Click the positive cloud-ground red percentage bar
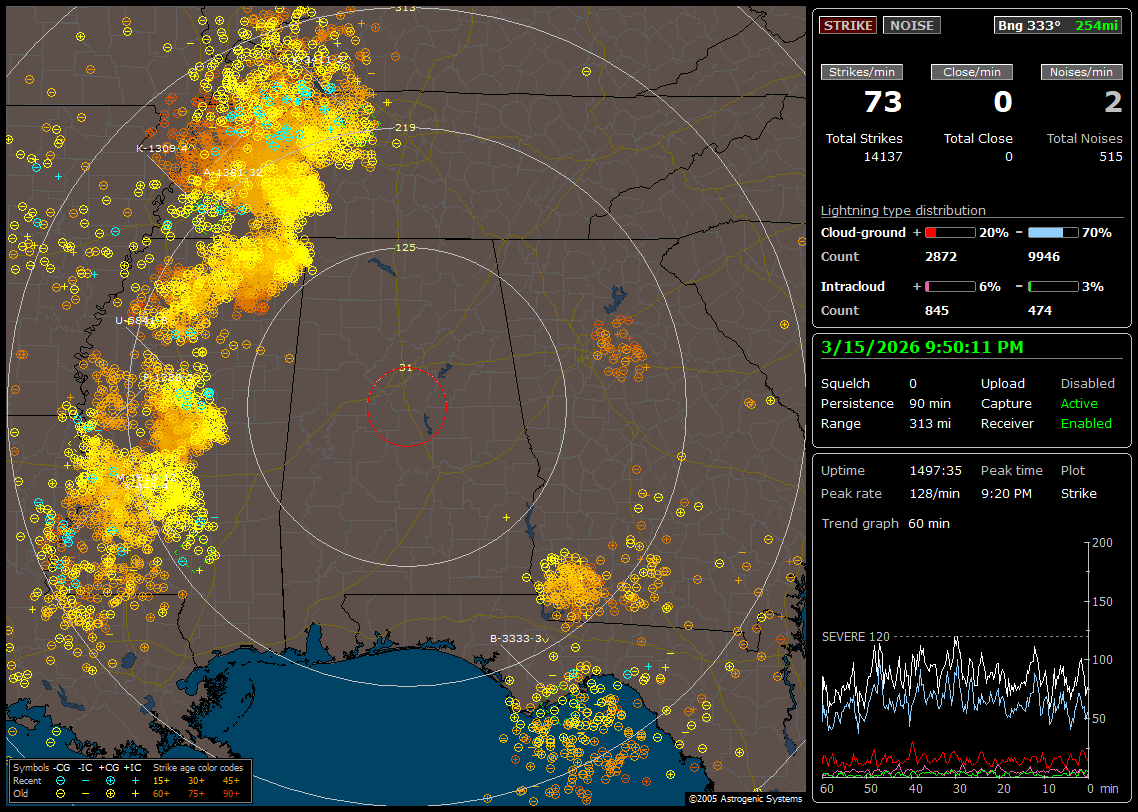The image size is (1138, 812). click(949, 232)
